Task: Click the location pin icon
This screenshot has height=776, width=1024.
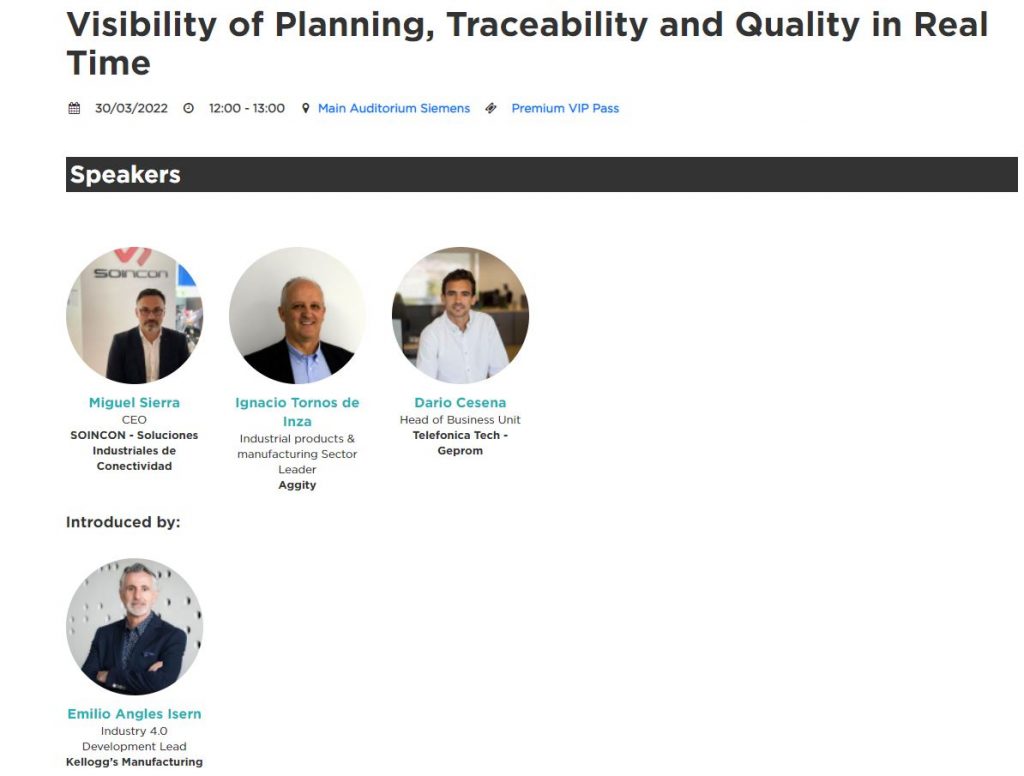Action: (306, 108)
